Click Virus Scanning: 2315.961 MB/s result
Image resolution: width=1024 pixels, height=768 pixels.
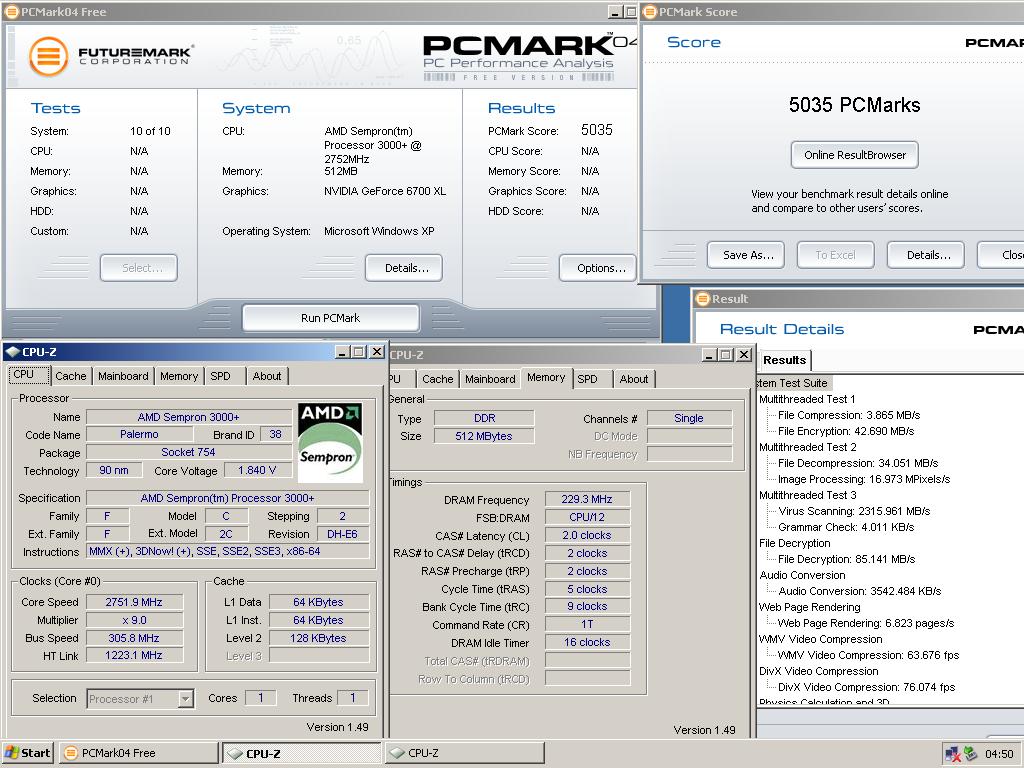click(x=854, y=511)
